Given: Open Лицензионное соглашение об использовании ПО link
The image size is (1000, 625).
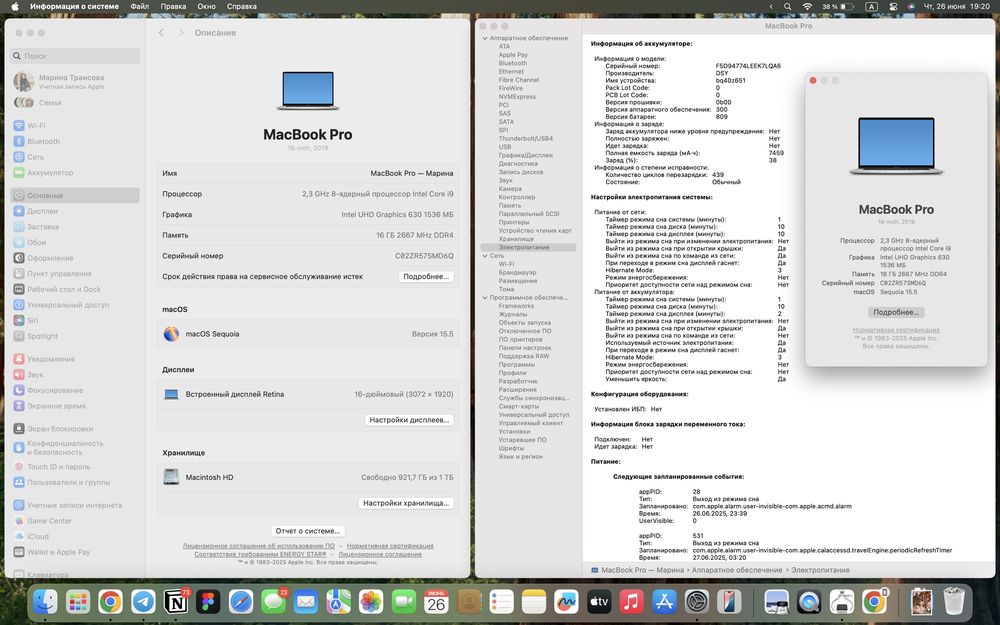Looking at the screenshot, I should (x=258, y=546).
